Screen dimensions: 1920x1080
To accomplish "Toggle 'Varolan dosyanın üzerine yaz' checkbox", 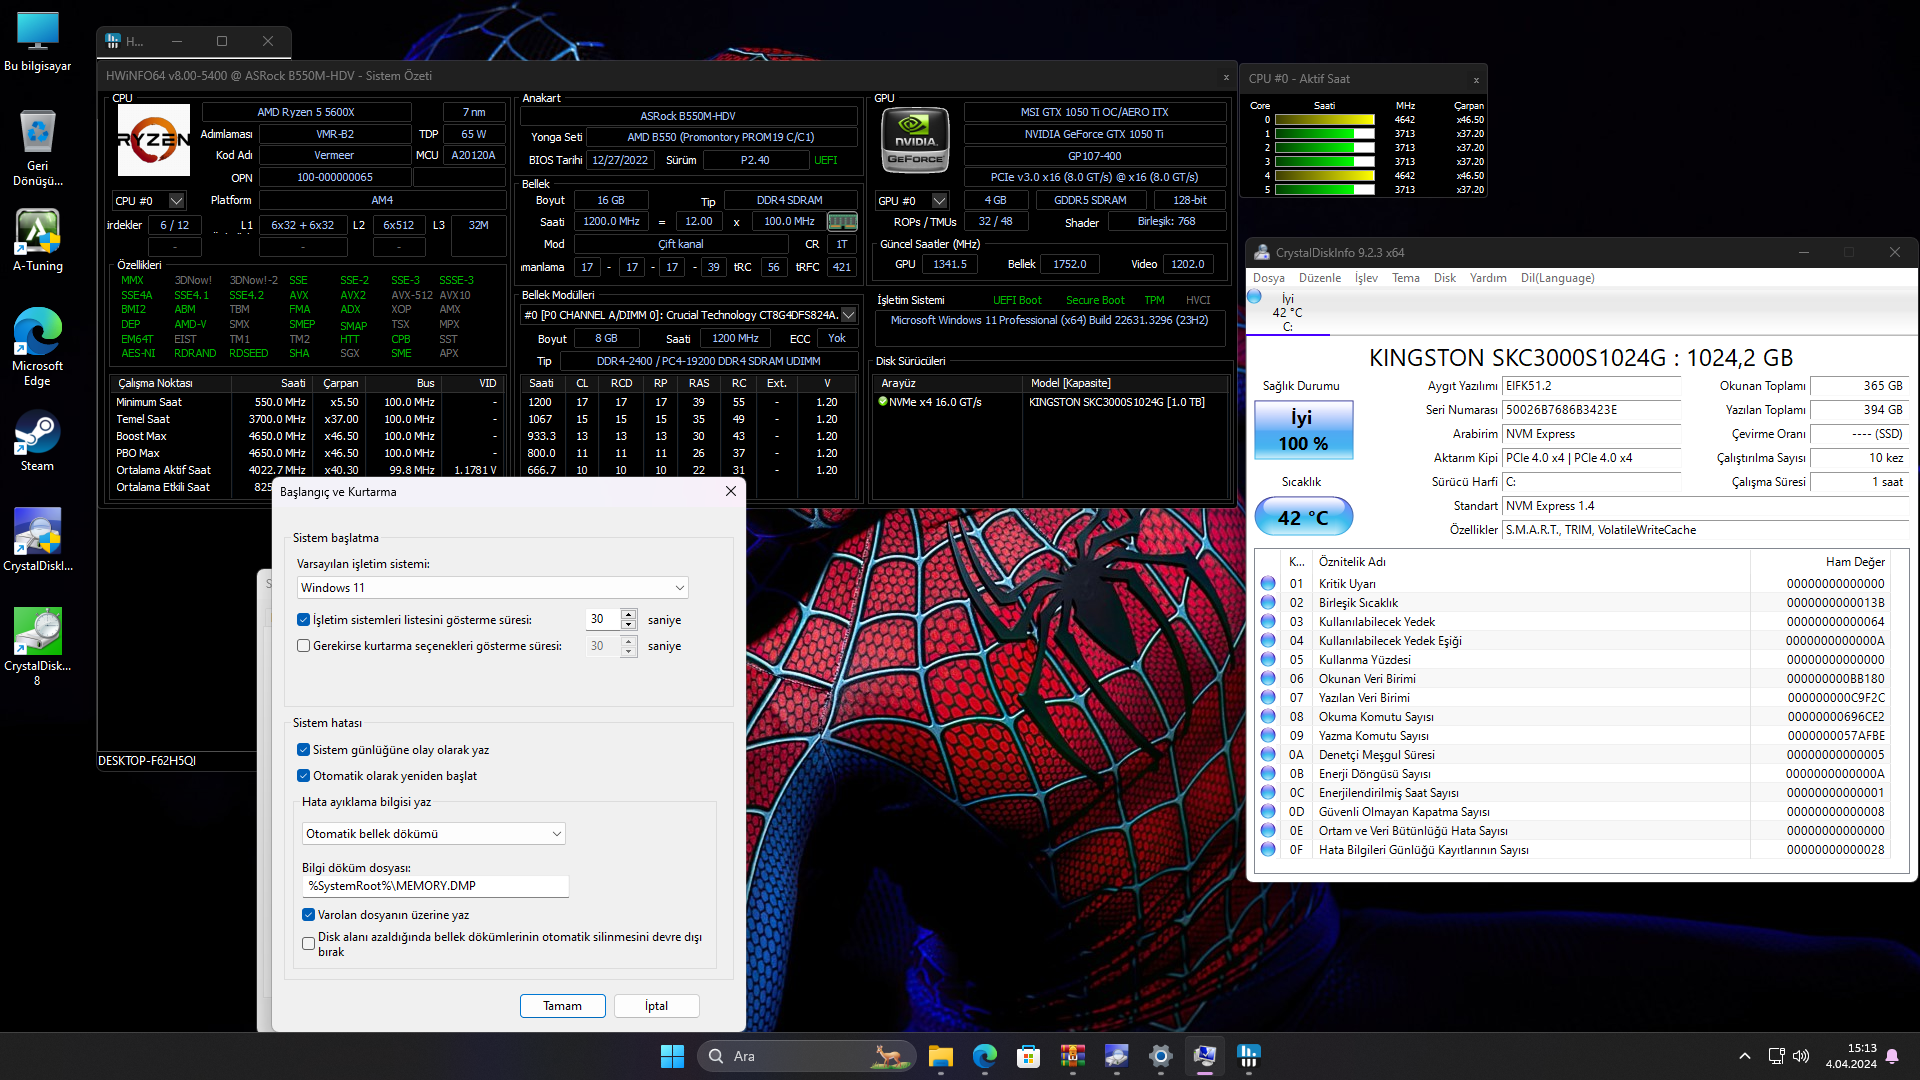I will coord(309,915).
